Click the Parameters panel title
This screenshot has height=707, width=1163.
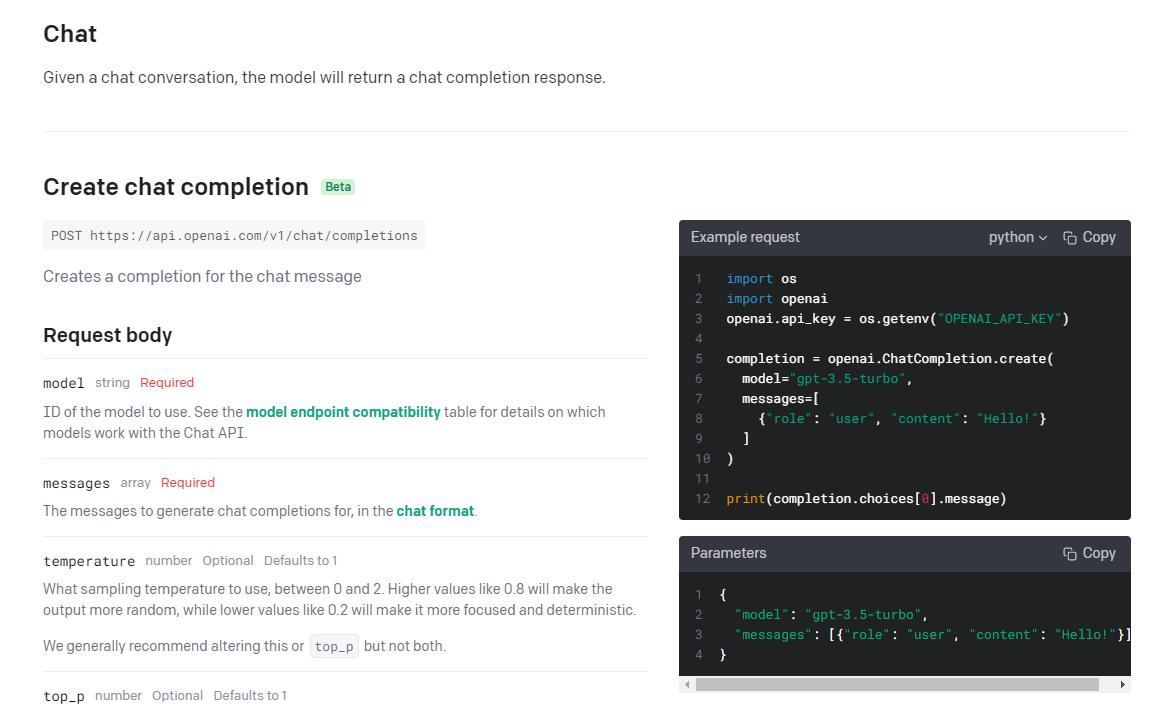coord(728,553)
